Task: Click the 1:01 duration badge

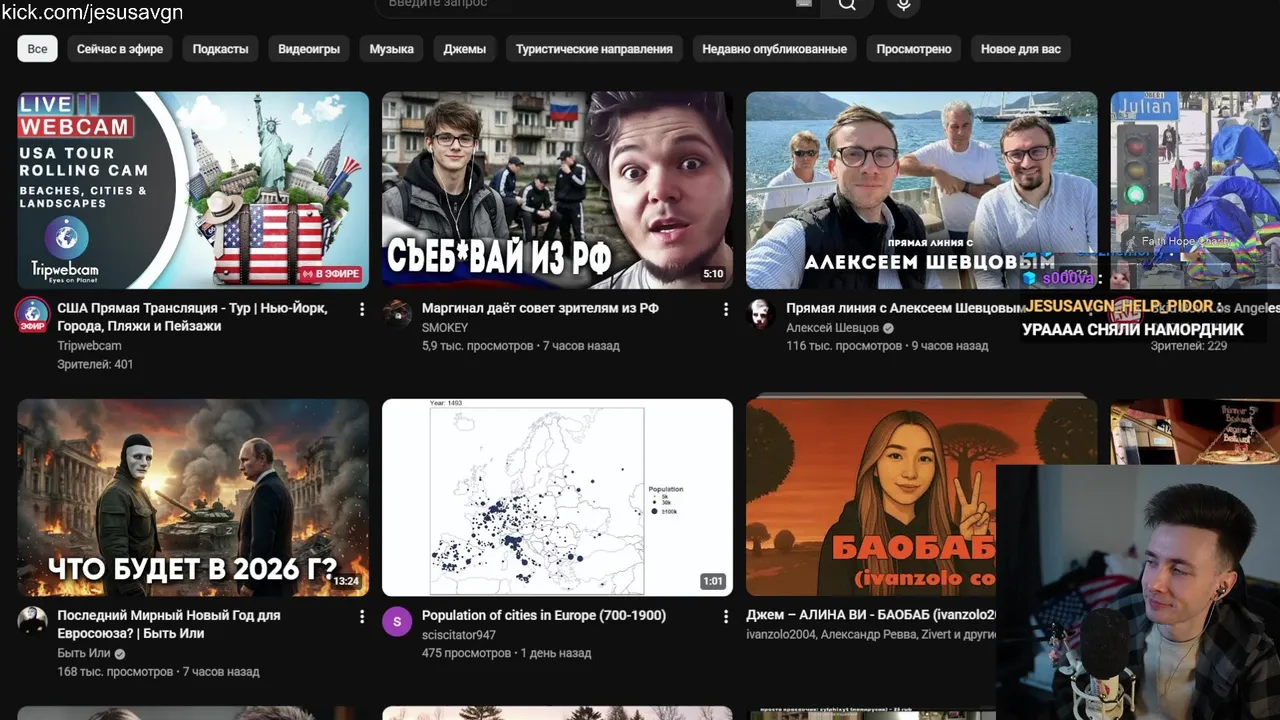Action: coord(713,581)
